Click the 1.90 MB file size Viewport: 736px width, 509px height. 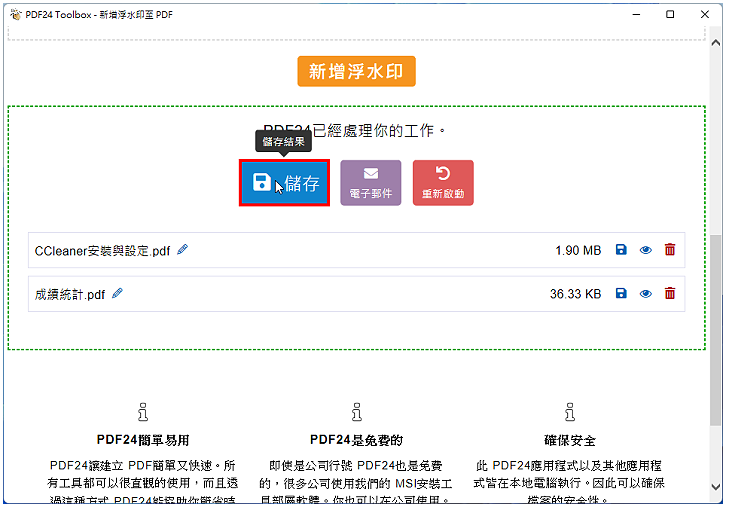click(x=578, y=250)
